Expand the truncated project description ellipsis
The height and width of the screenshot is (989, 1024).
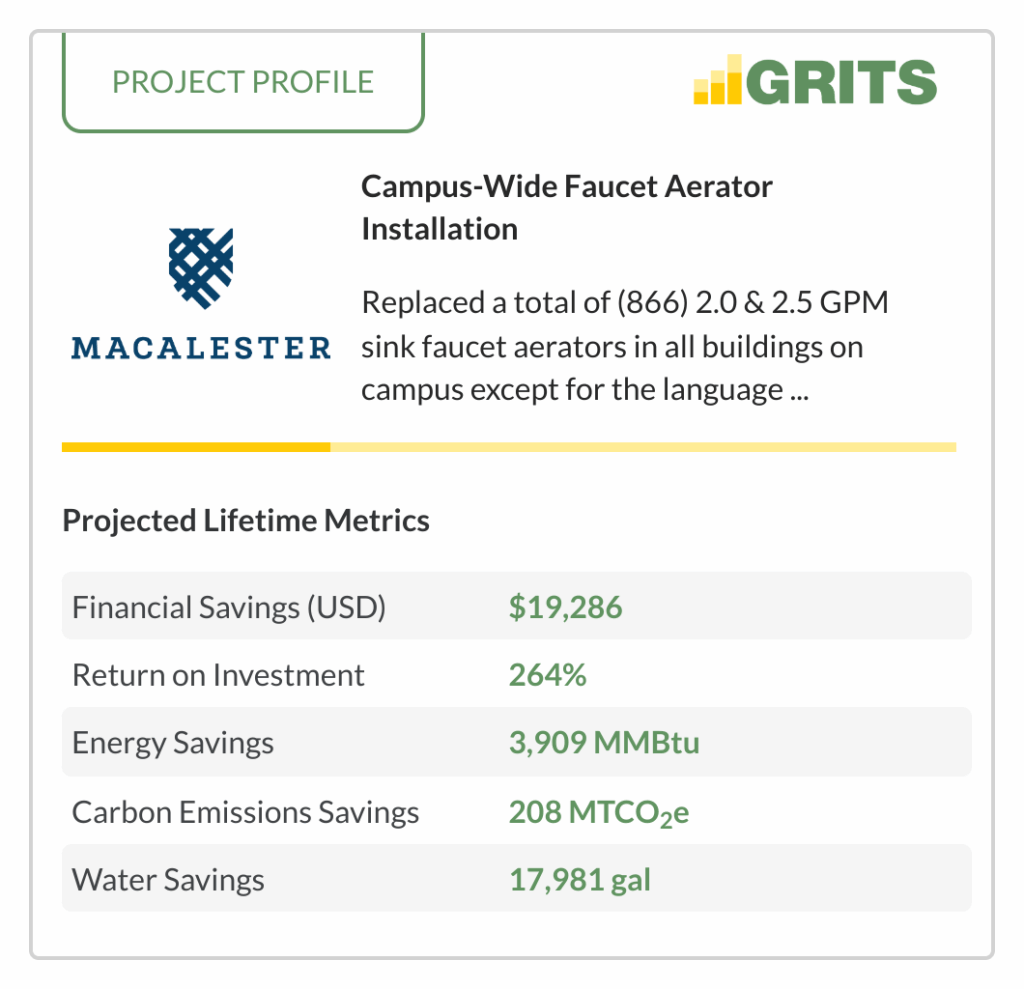[x=799, y=390]
